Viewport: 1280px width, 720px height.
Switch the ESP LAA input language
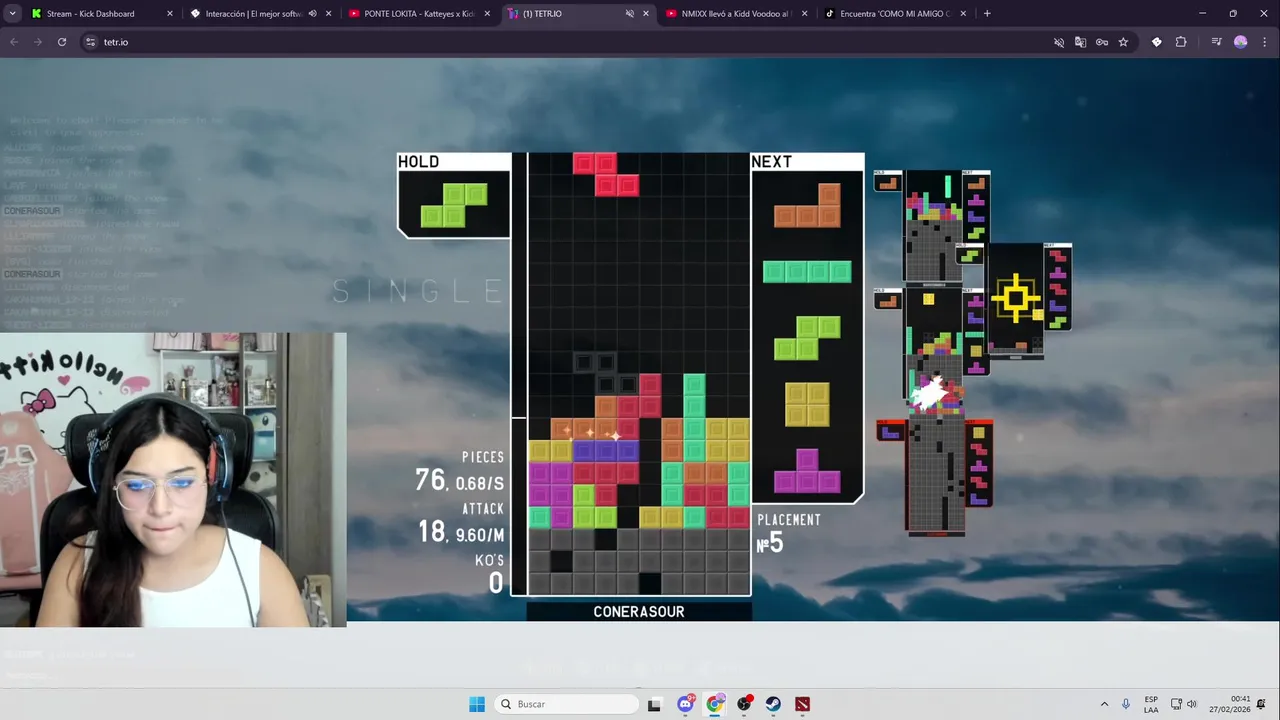[x=1151, y=704]
